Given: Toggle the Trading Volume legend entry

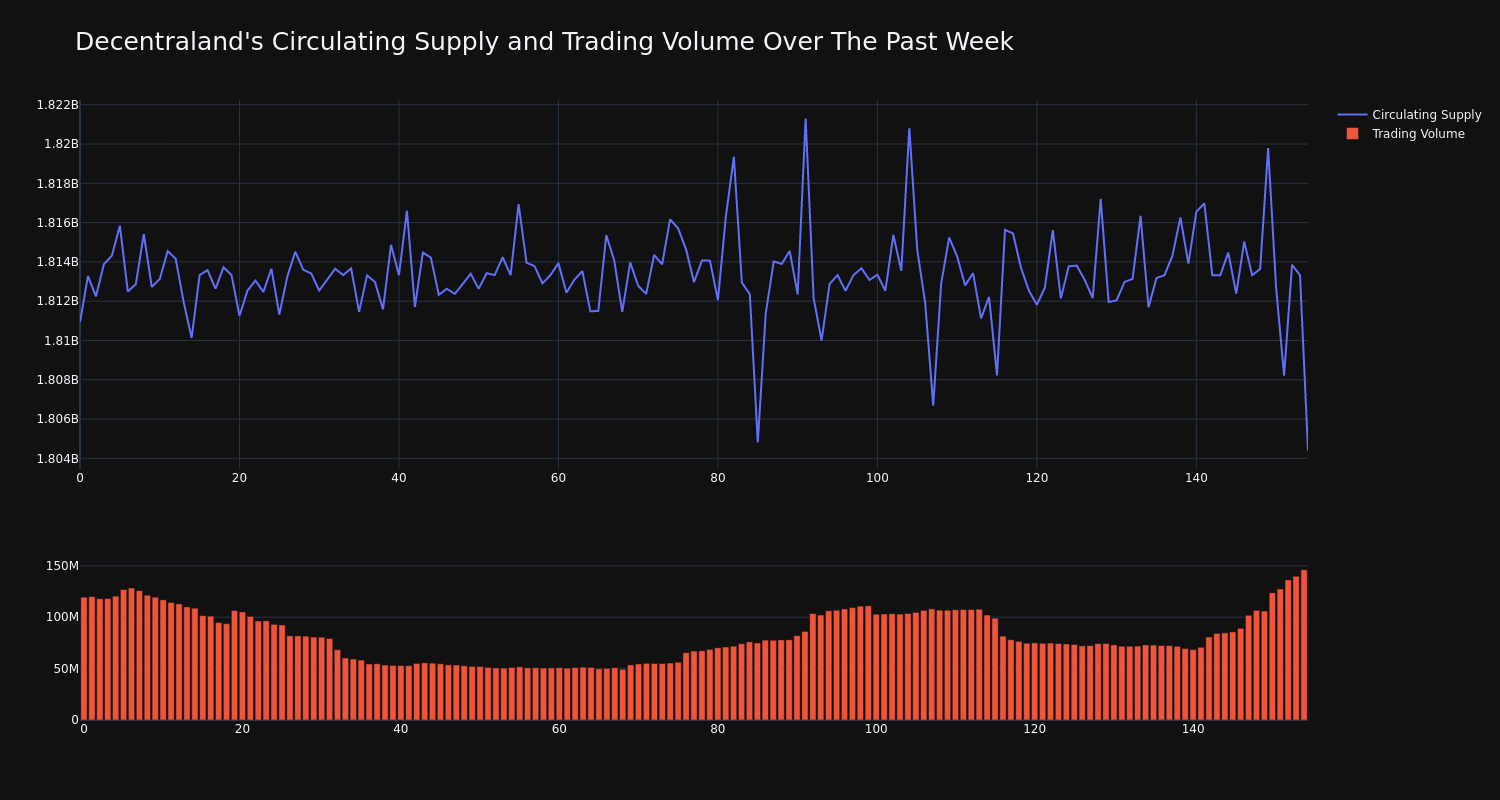Looking at the screenshot, I should click(x=1405, y=134).
